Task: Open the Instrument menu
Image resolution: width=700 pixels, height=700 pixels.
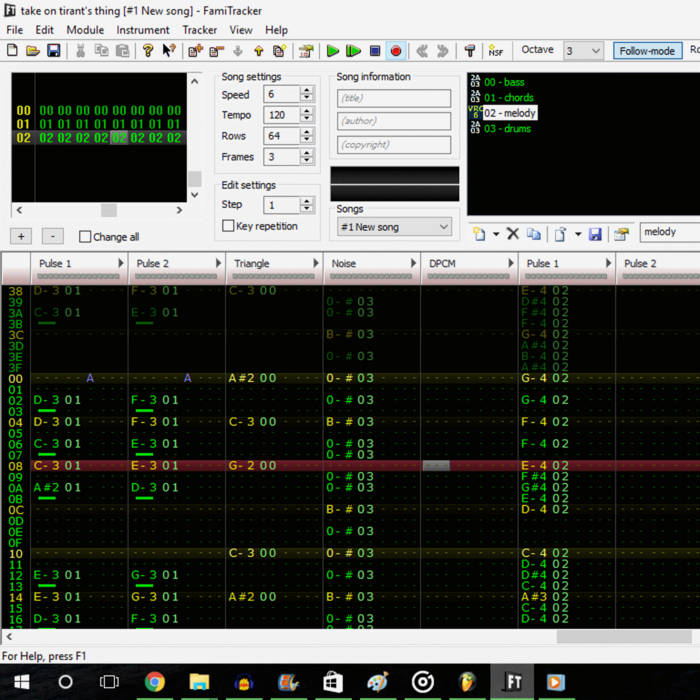Action: pyautogui.click(x=143, y=30)
